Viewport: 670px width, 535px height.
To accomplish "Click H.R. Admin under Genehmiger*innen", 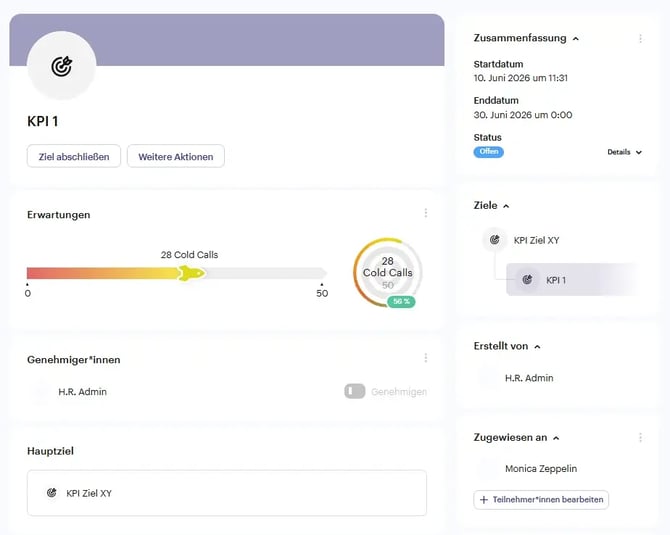I will pyautogui.click(x=82, y=391).
